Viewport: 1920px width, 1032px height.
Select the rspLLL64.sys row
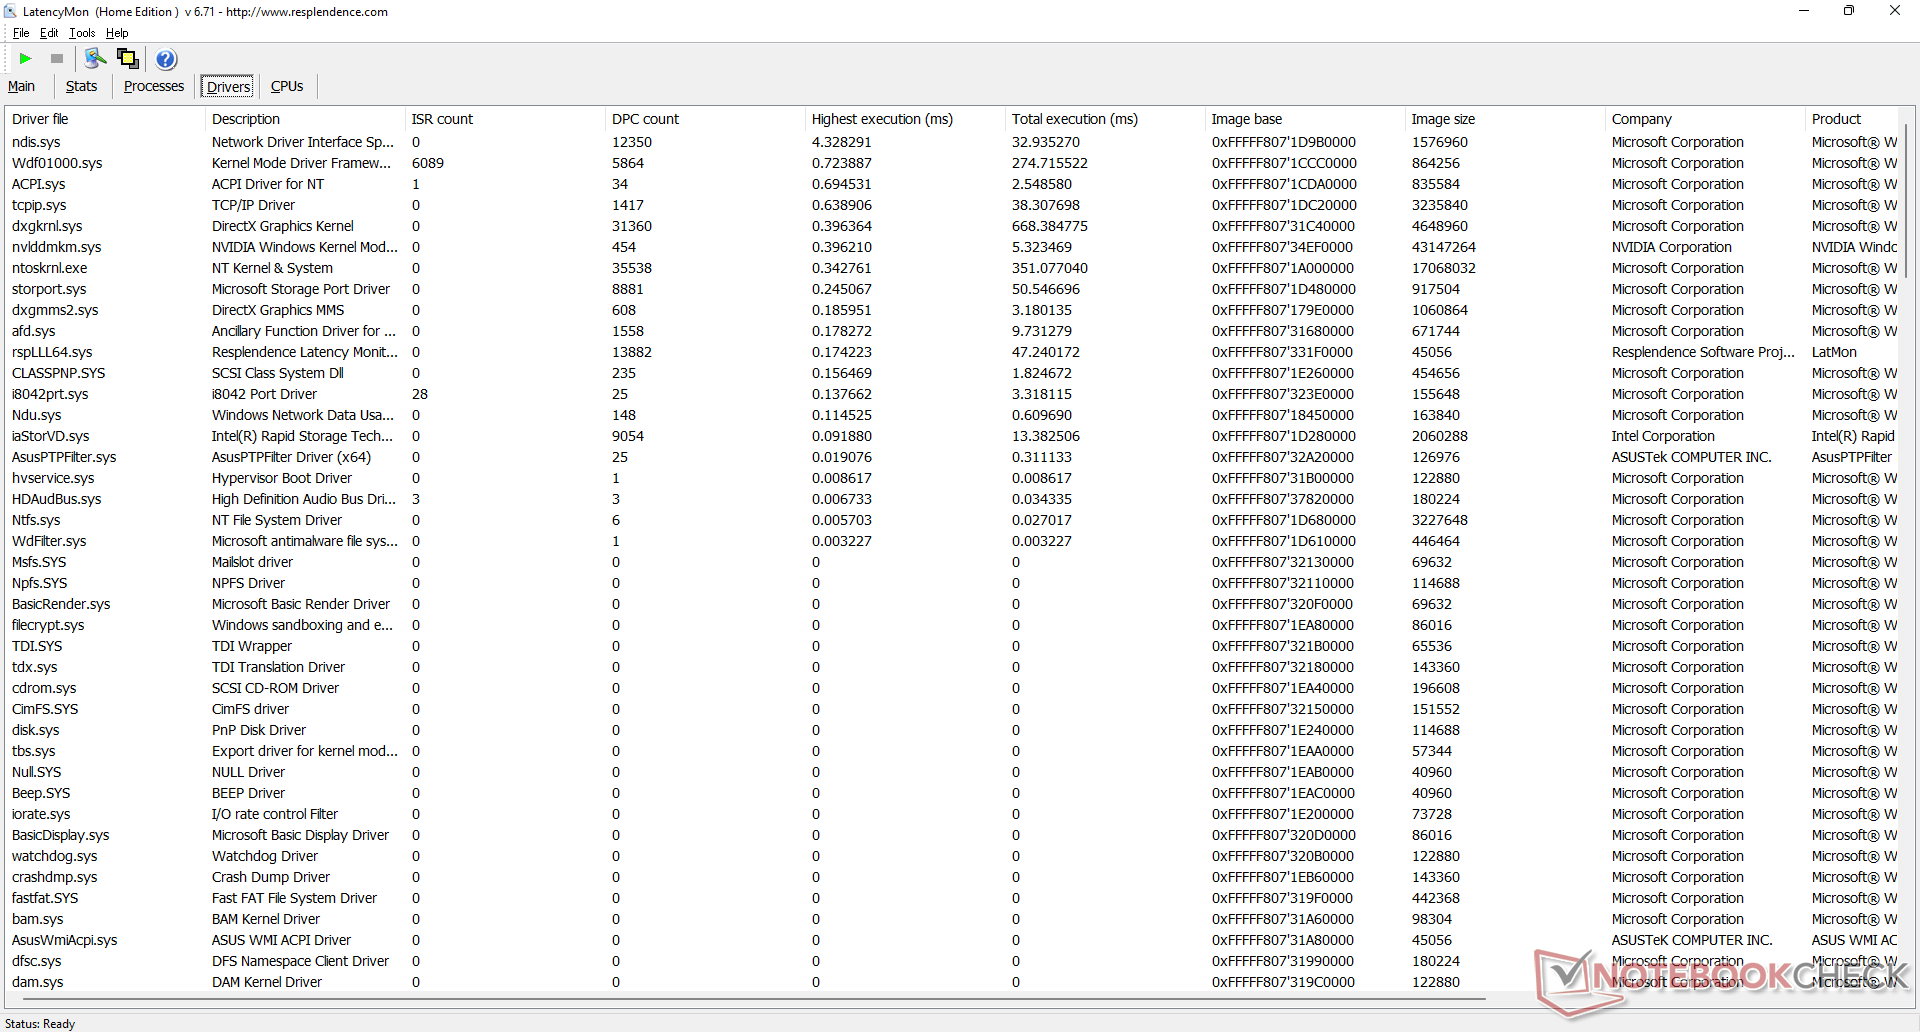[x=952, y=352]
